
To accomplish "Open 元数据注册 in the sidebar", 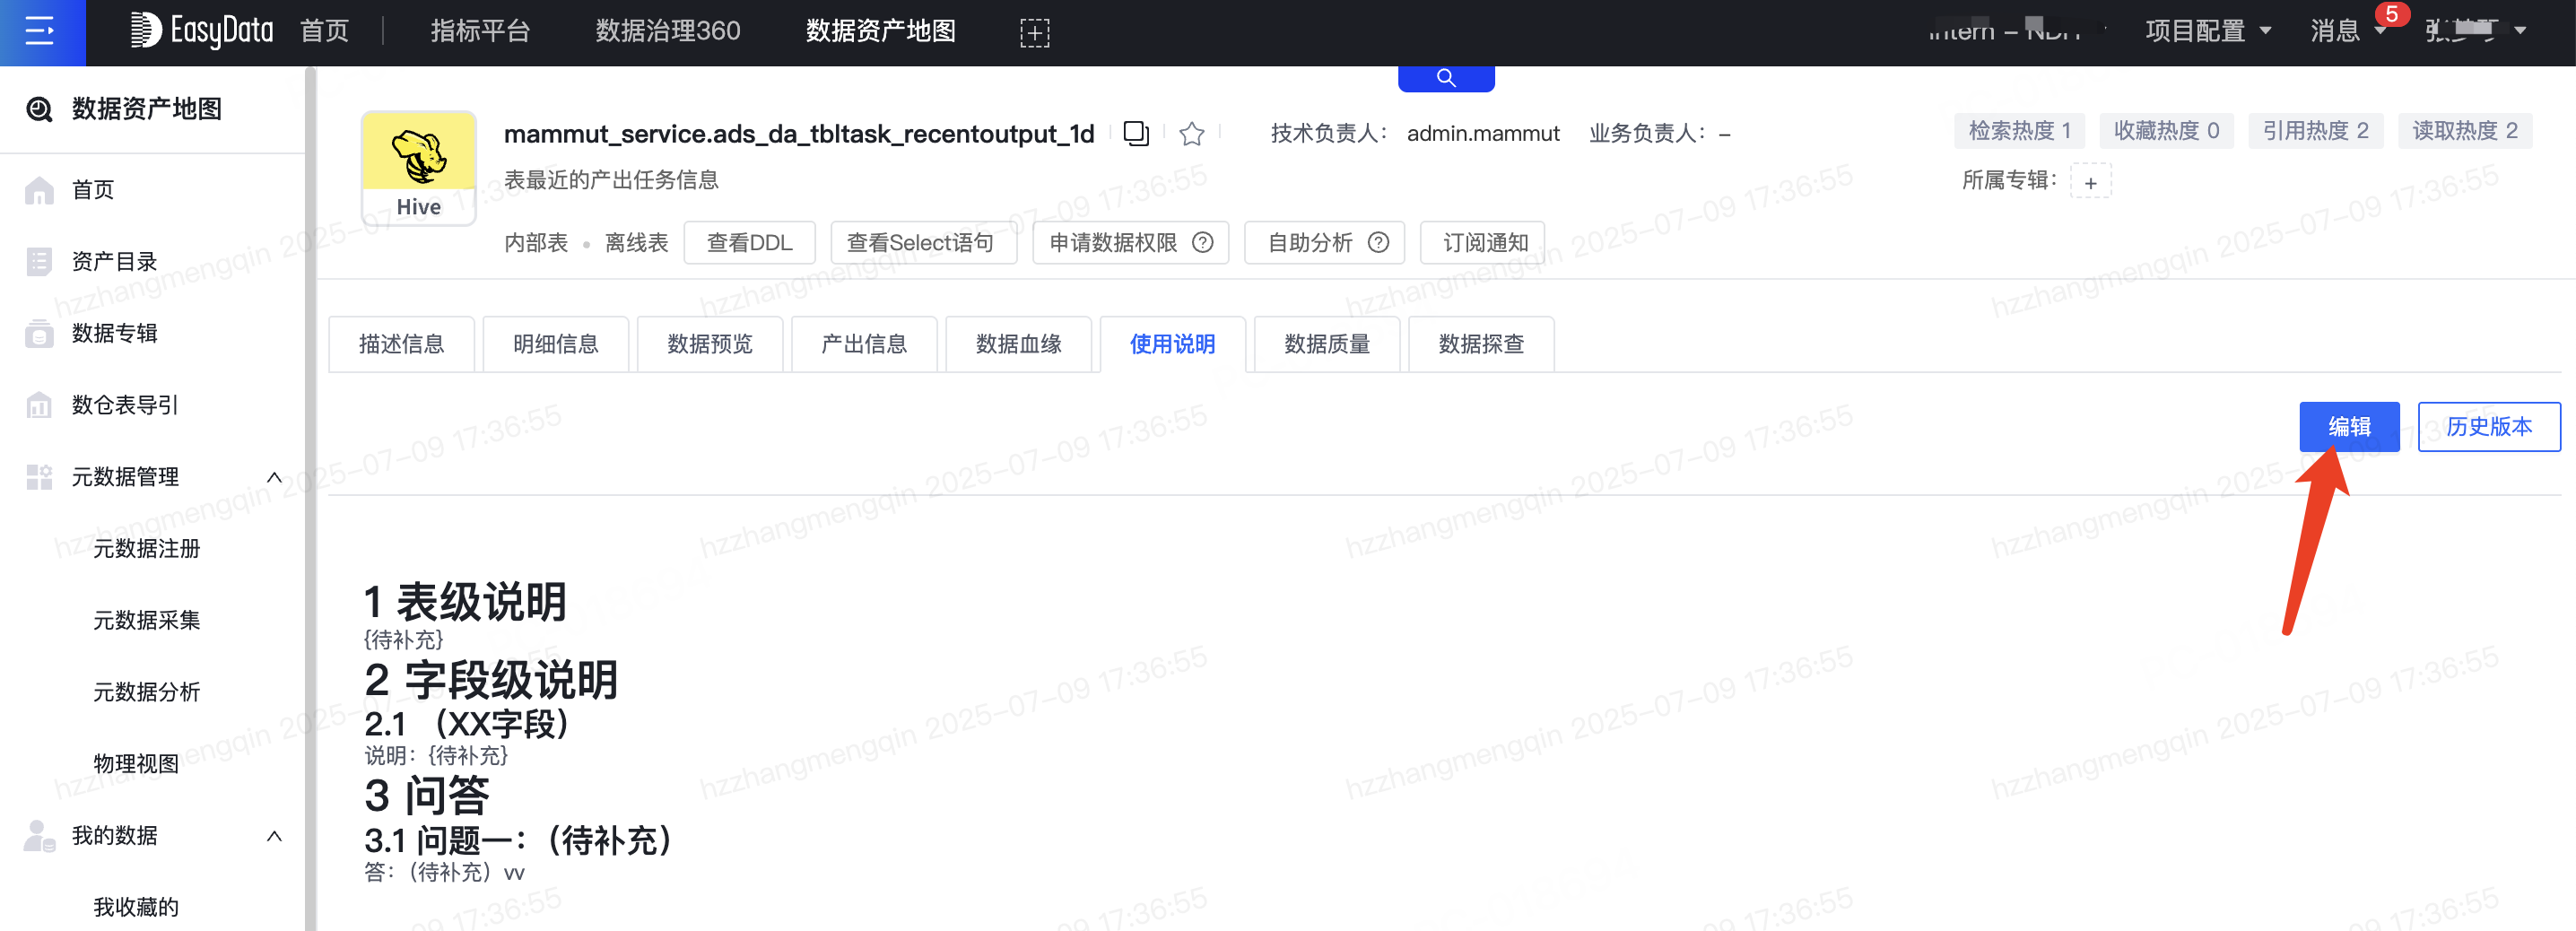I will click(147, 548).
